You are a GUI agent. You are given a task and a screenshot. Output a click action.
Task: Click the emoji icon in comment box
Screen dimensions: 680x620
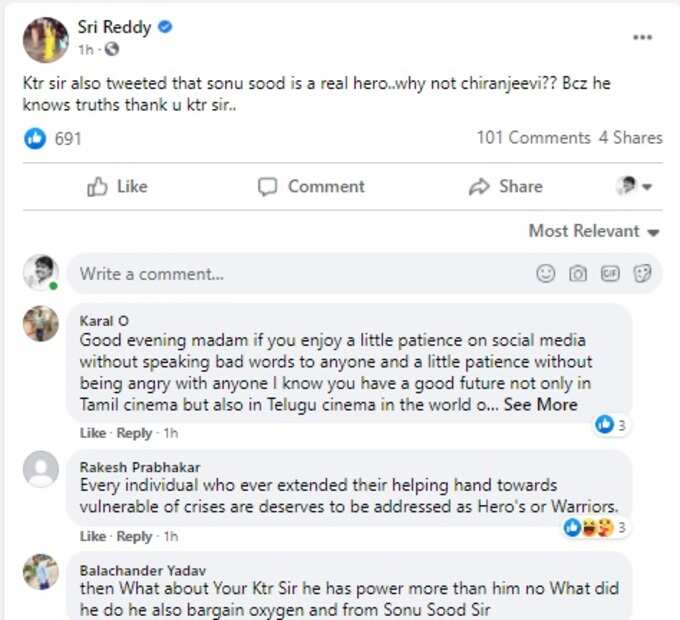546,274
